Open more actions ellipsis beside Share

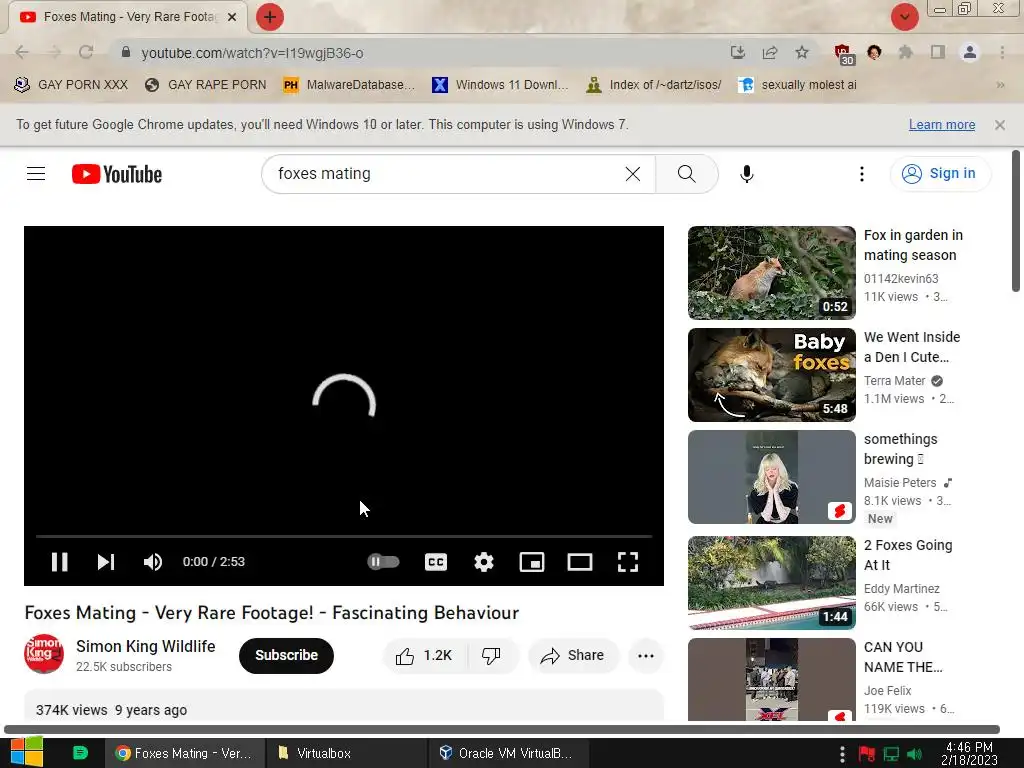coord(645,656)
